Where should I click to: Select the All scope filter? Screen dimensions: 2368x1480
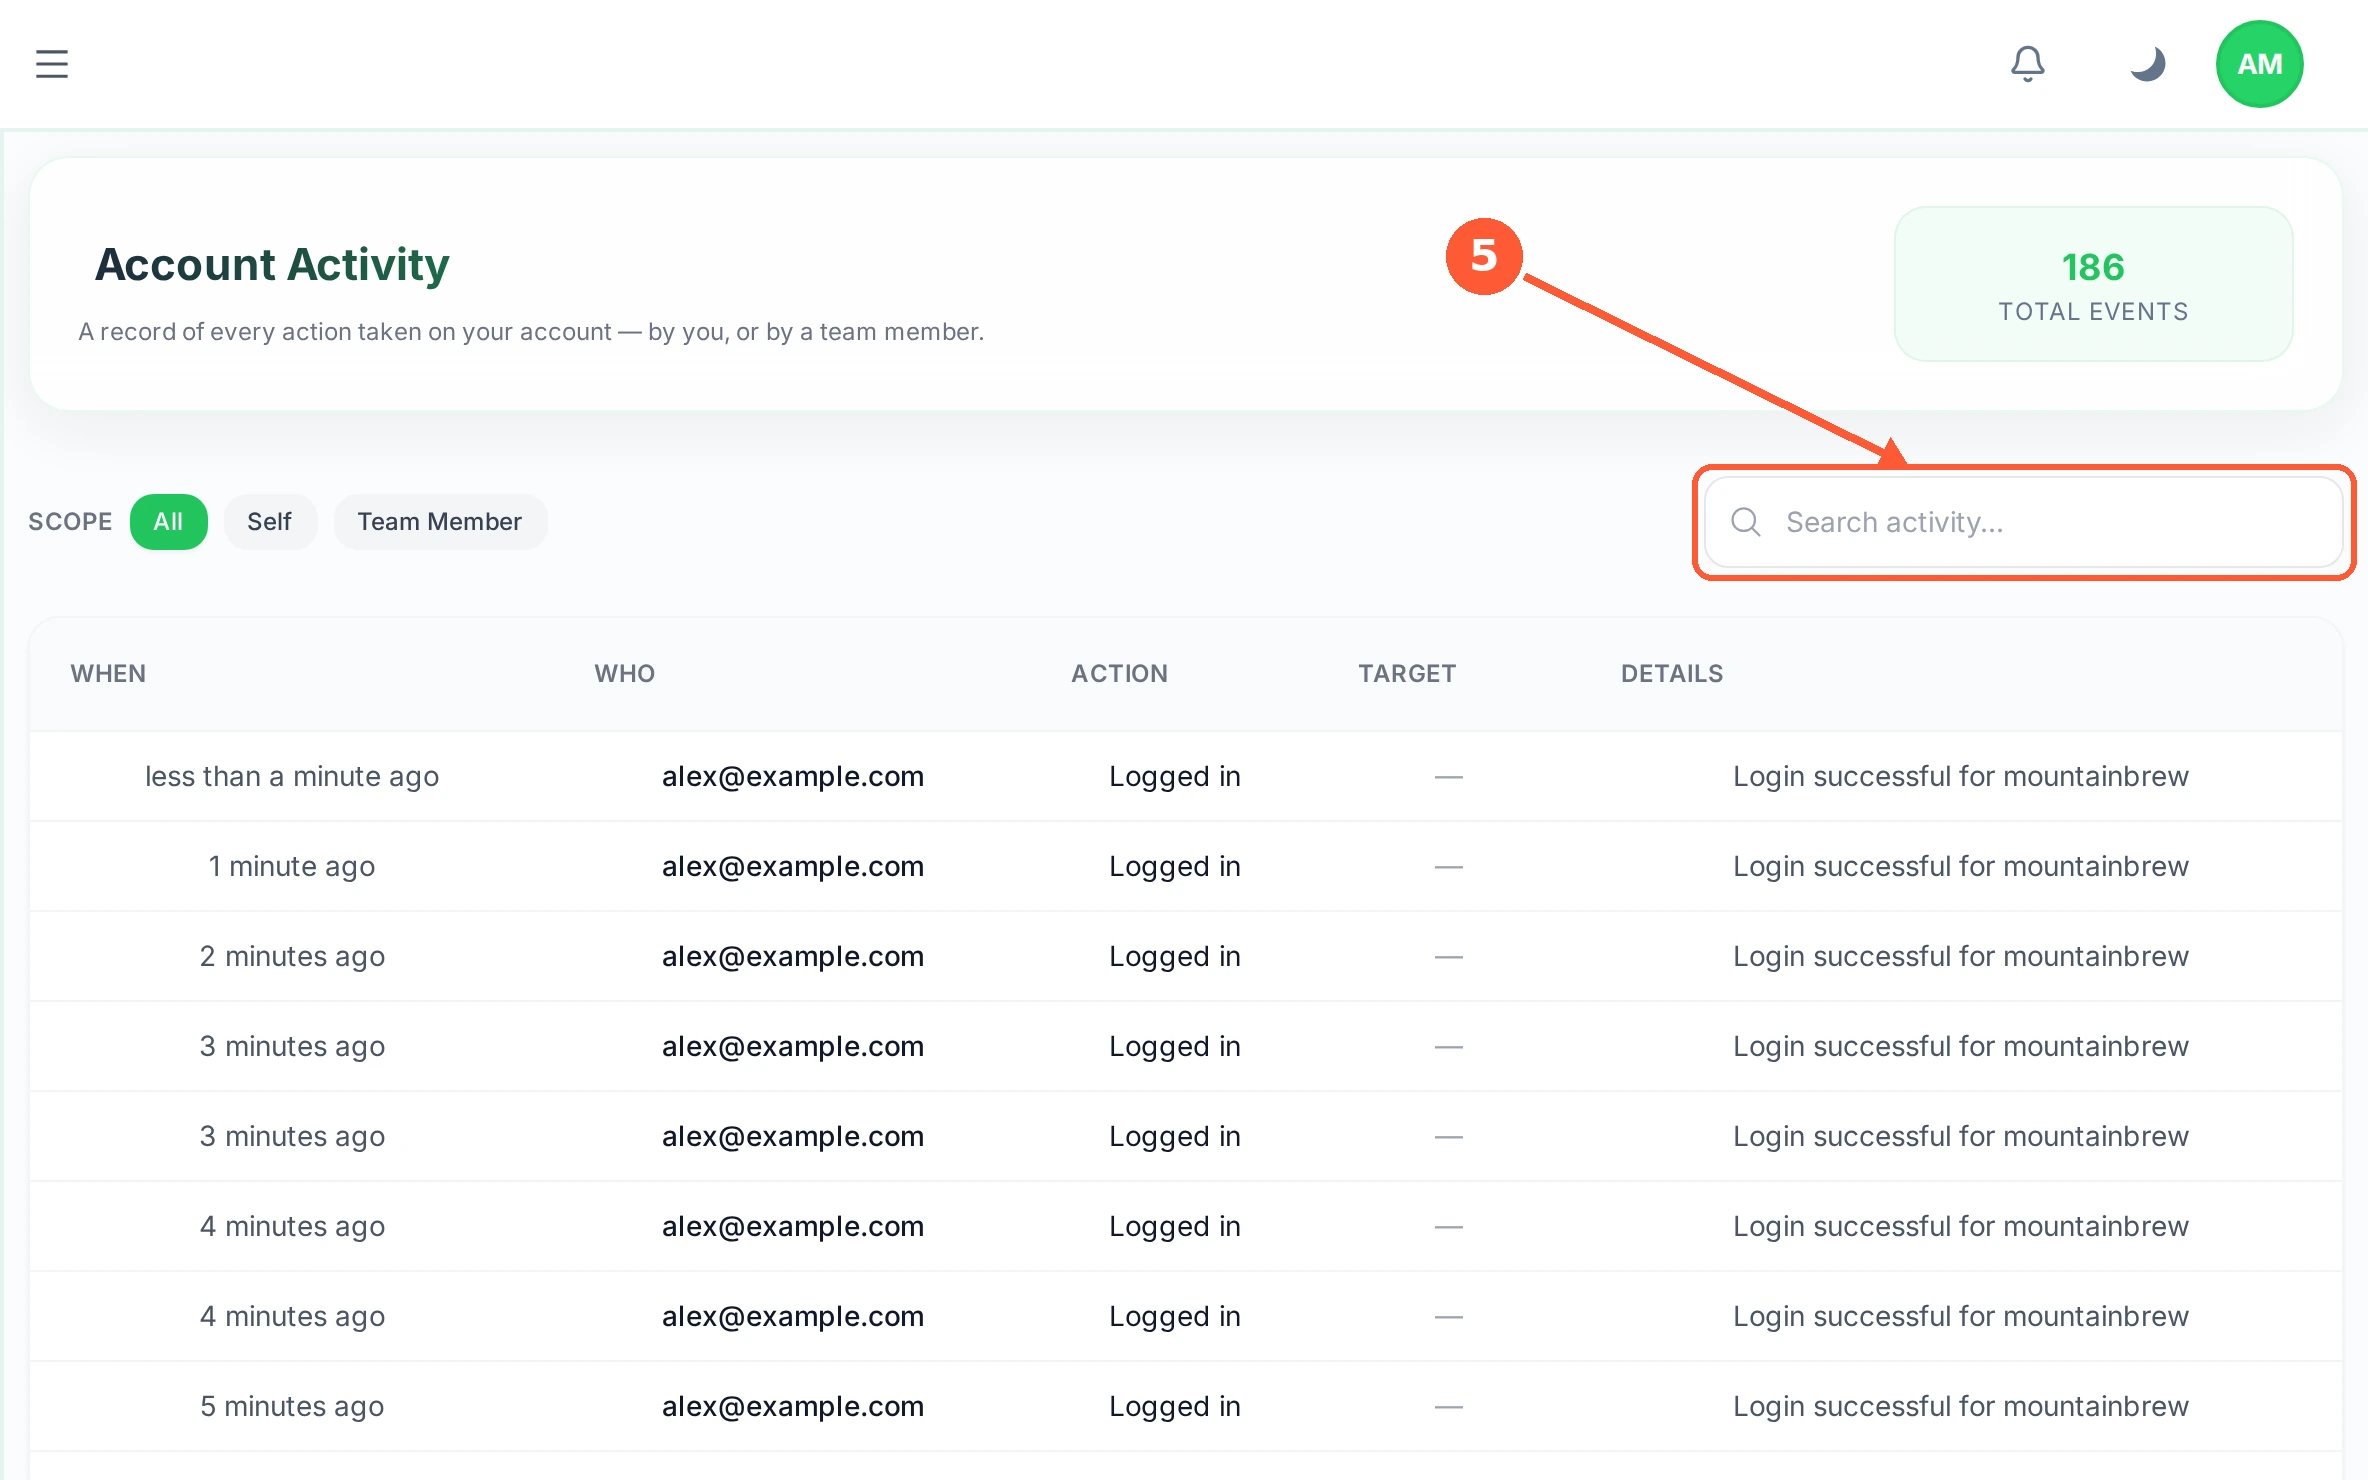(x=168, y=522)
